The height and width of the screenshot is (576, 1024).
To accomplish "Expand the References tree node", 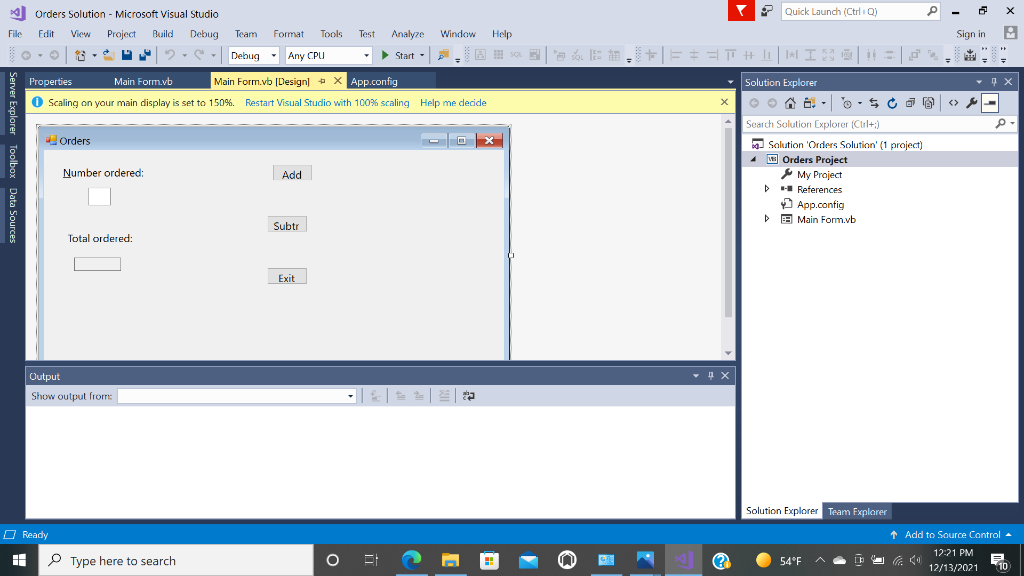I will [767, 189].
